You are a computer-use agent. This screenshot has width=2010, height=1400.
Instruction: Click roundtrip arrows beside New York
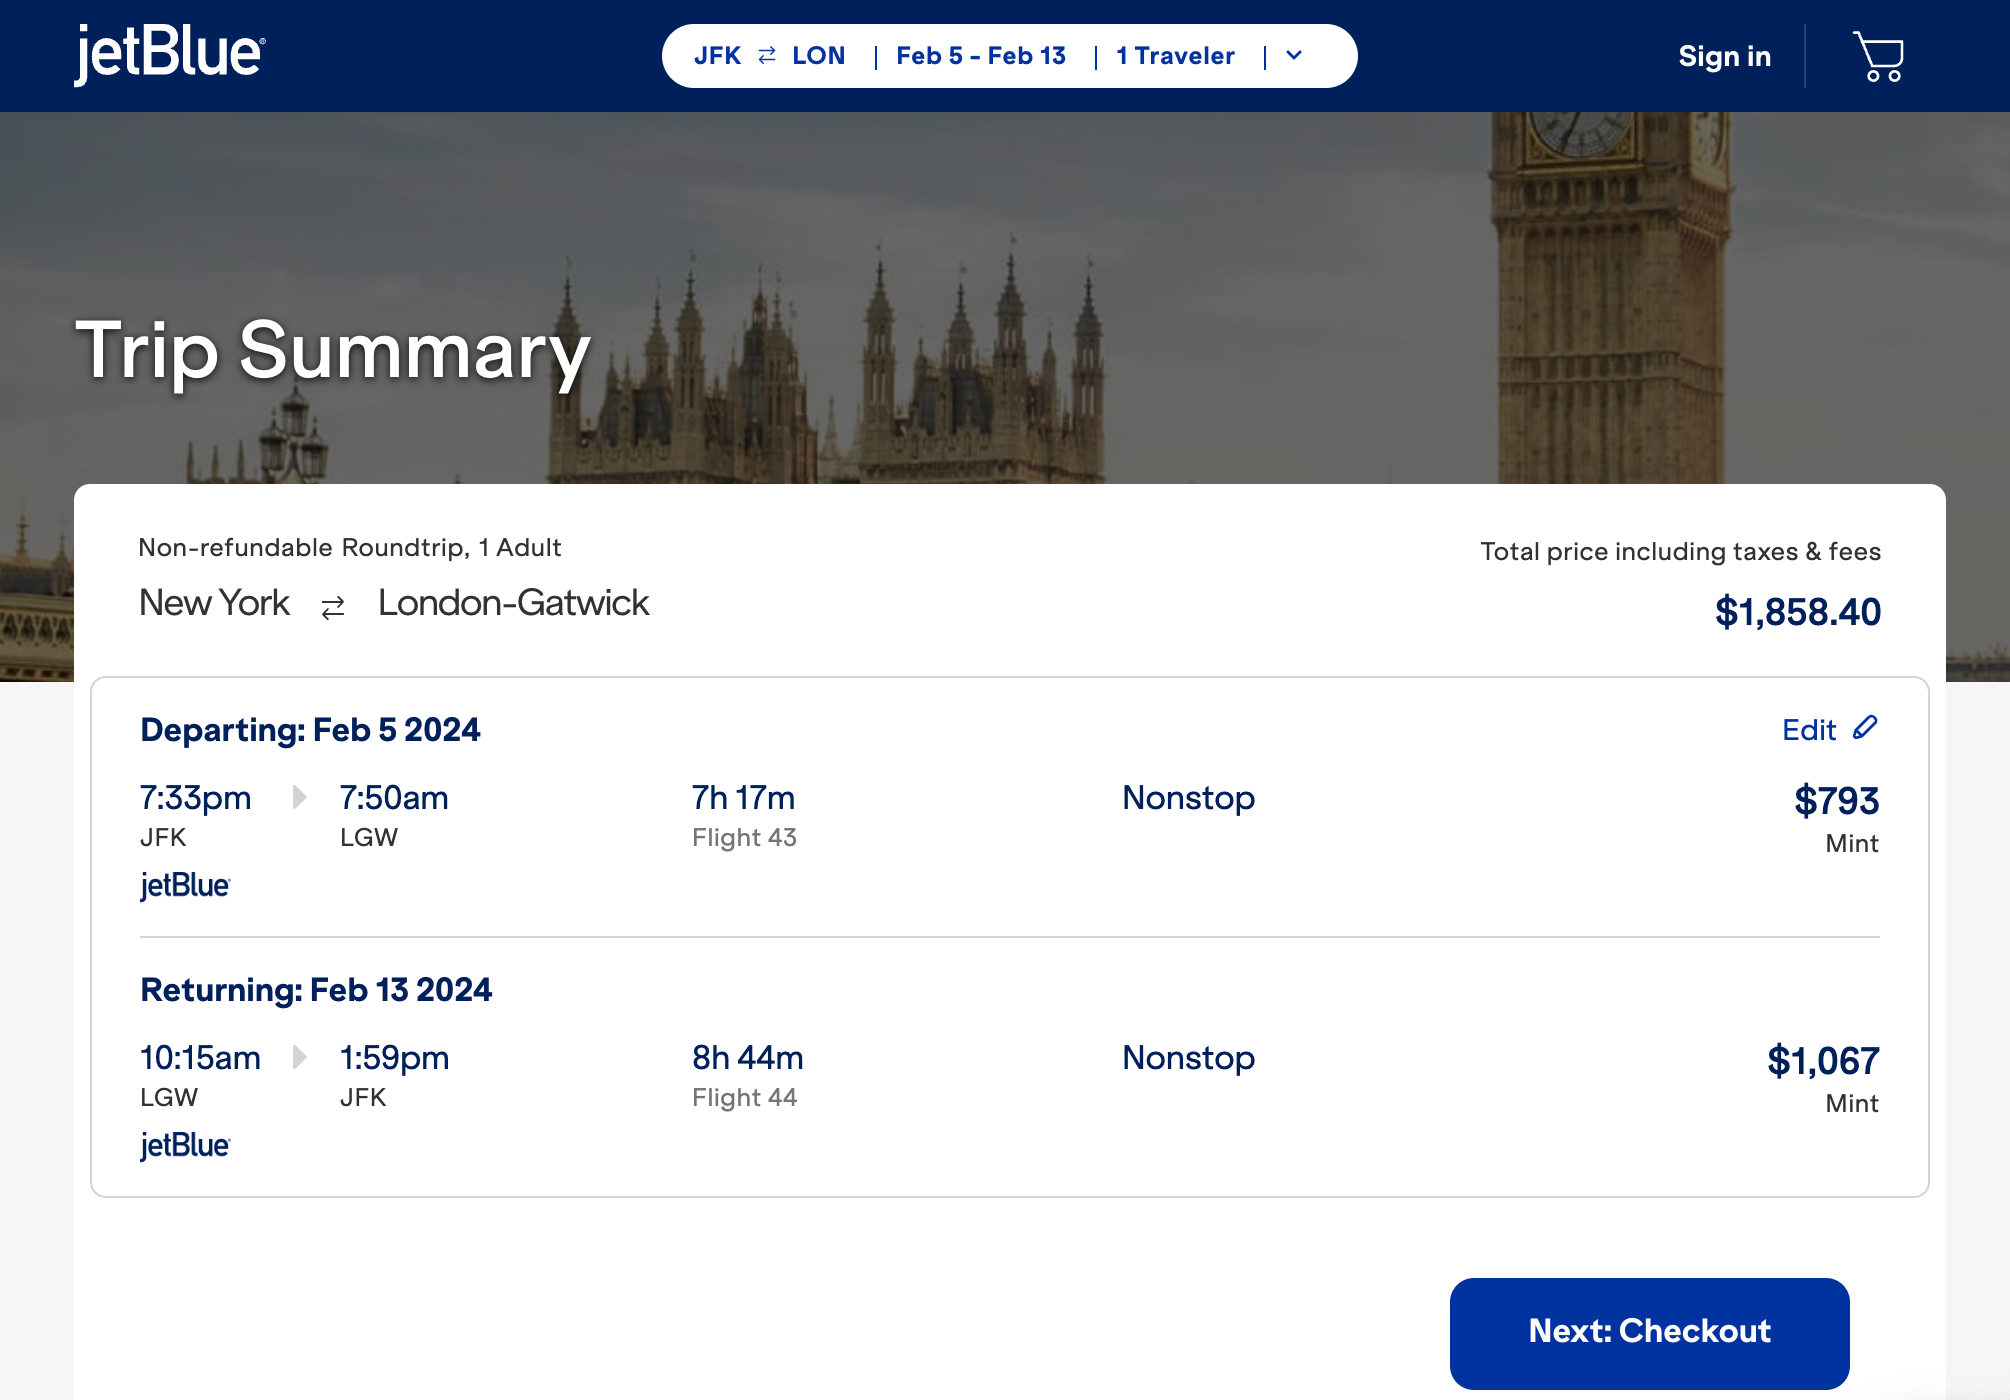tap(333, 606)
